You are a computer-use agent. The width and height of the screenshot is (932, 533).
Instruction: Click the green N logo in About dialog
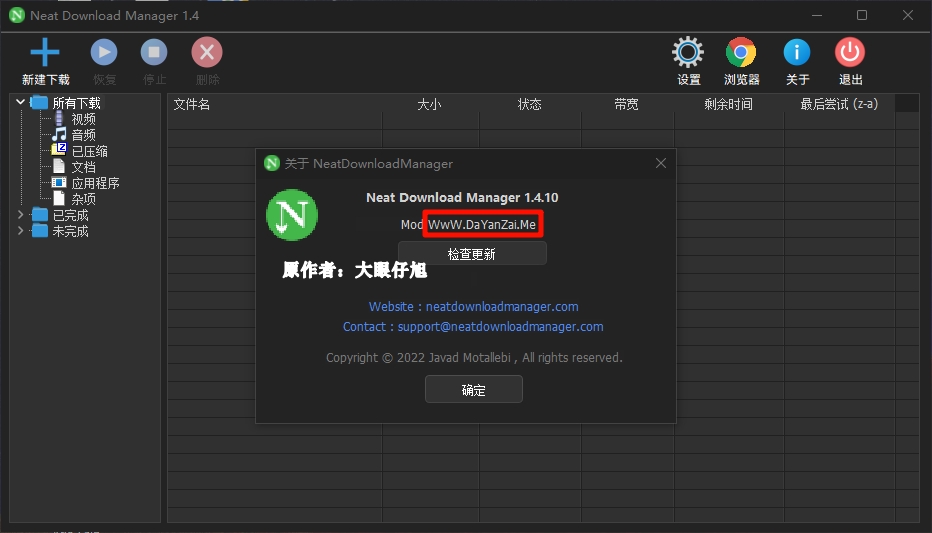292,215
